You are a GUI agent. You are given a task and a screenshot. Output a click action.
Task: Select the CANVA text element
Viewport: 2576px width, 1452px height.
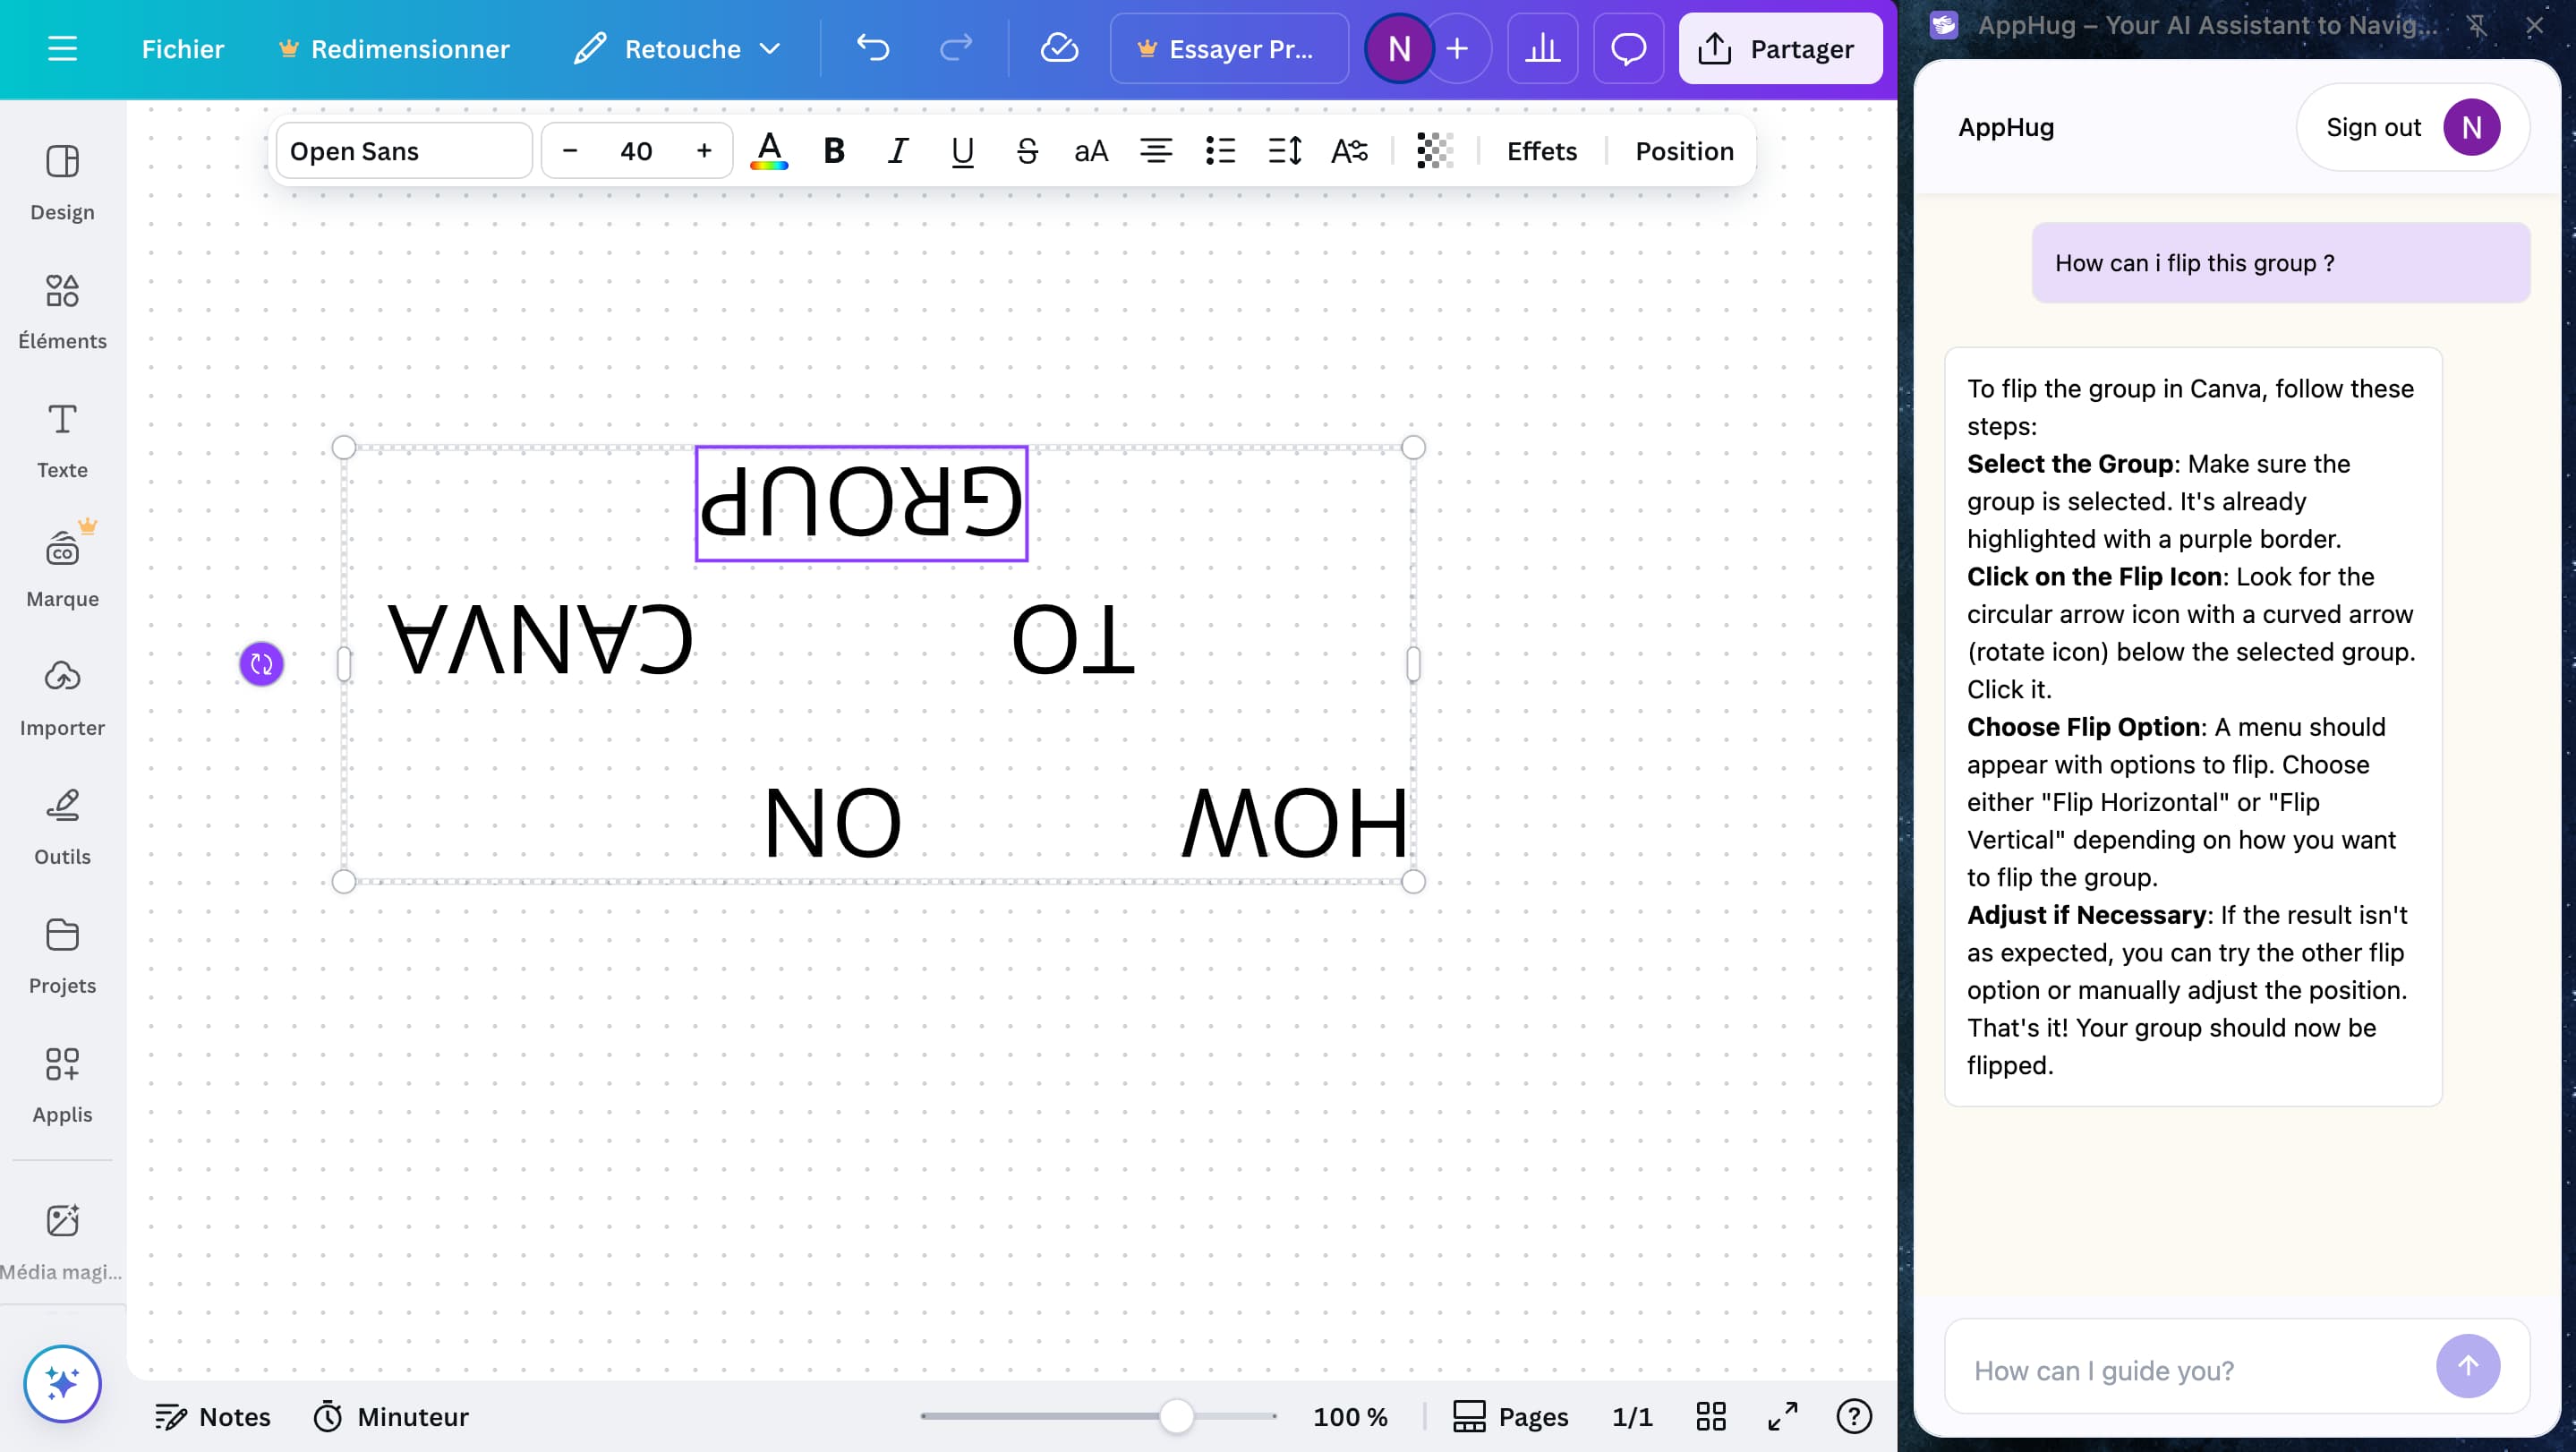point(540,639)
